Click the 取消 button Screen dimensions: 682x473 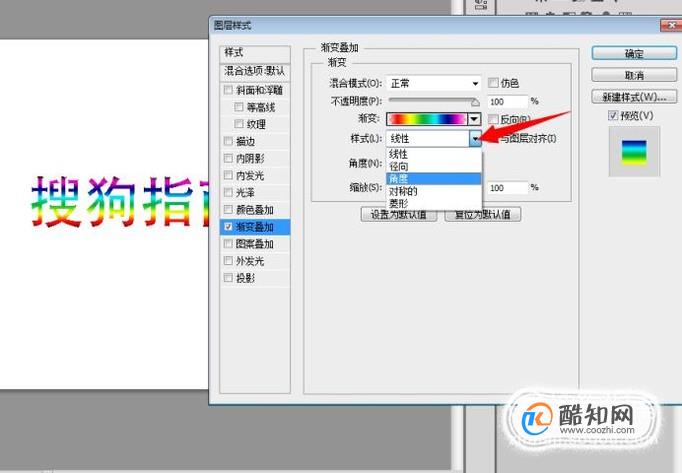(634, 75)
